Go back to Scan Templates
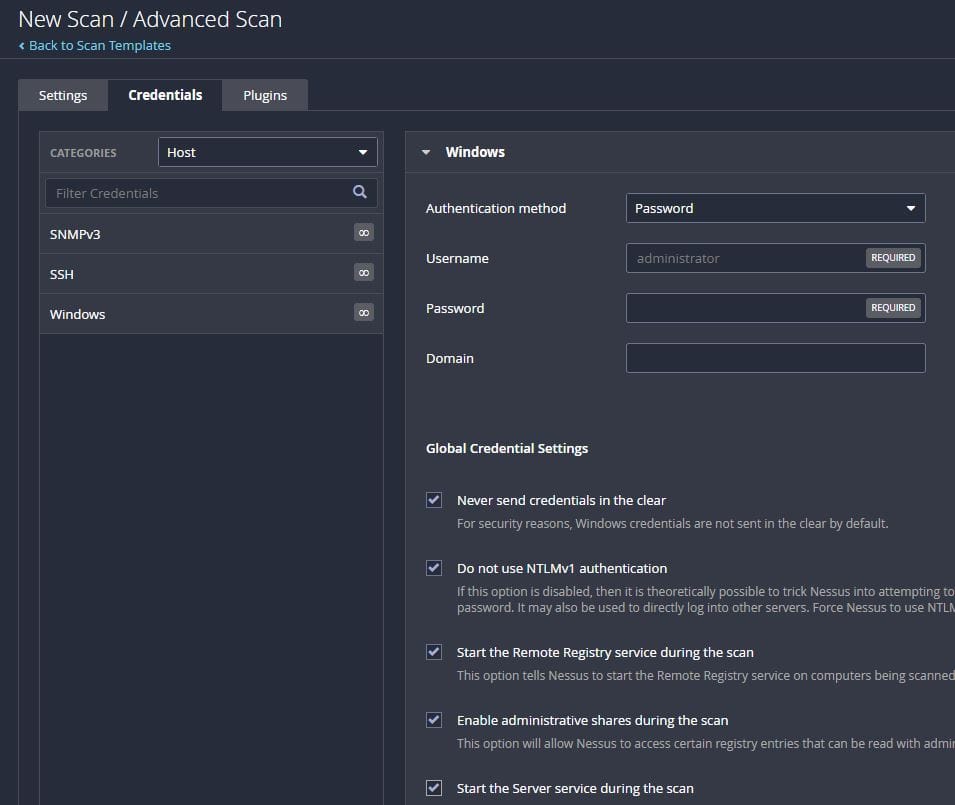Screen dimensions: 955x805 point(100,46)
